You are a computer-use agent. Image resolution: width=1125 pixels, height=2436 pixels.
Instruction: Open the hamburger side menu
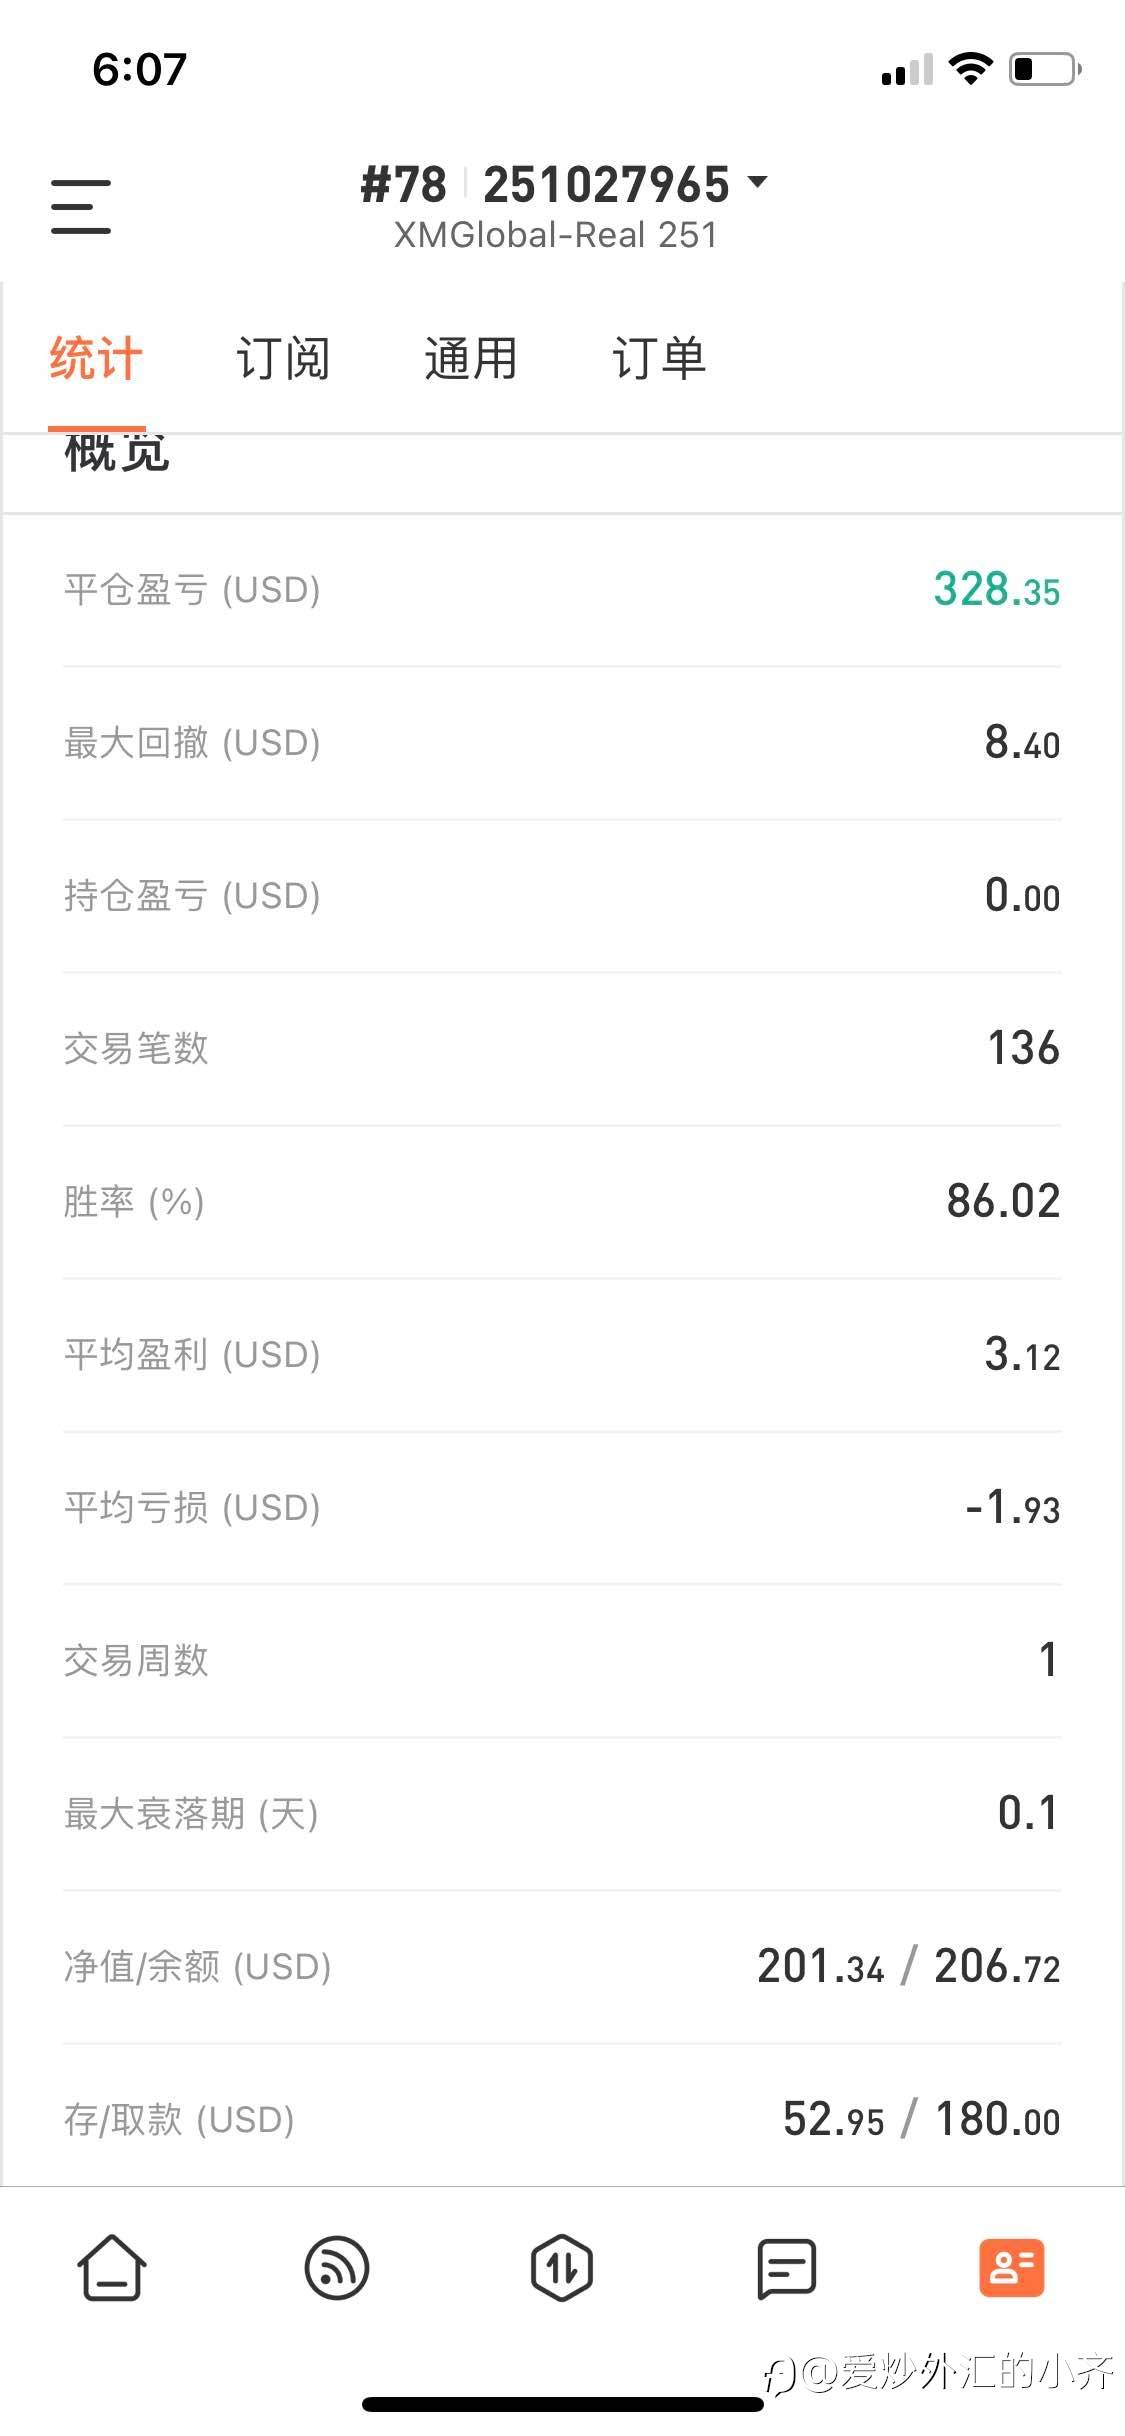coord(81,206)
